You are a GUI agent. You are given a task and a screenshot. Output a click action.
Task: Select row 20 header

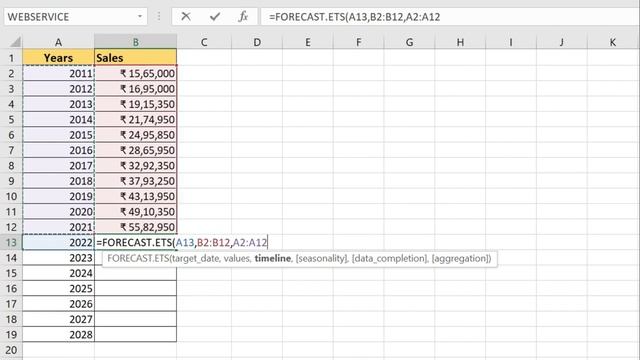point(11,350)
